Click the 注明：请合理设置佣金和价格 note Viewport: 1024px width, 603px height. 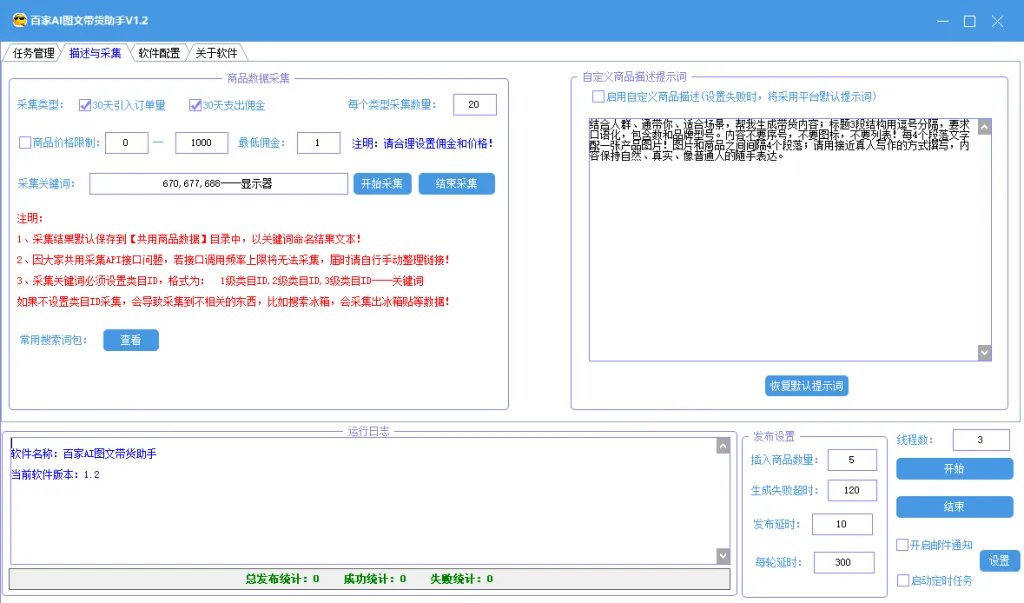(x=423, y=143)
